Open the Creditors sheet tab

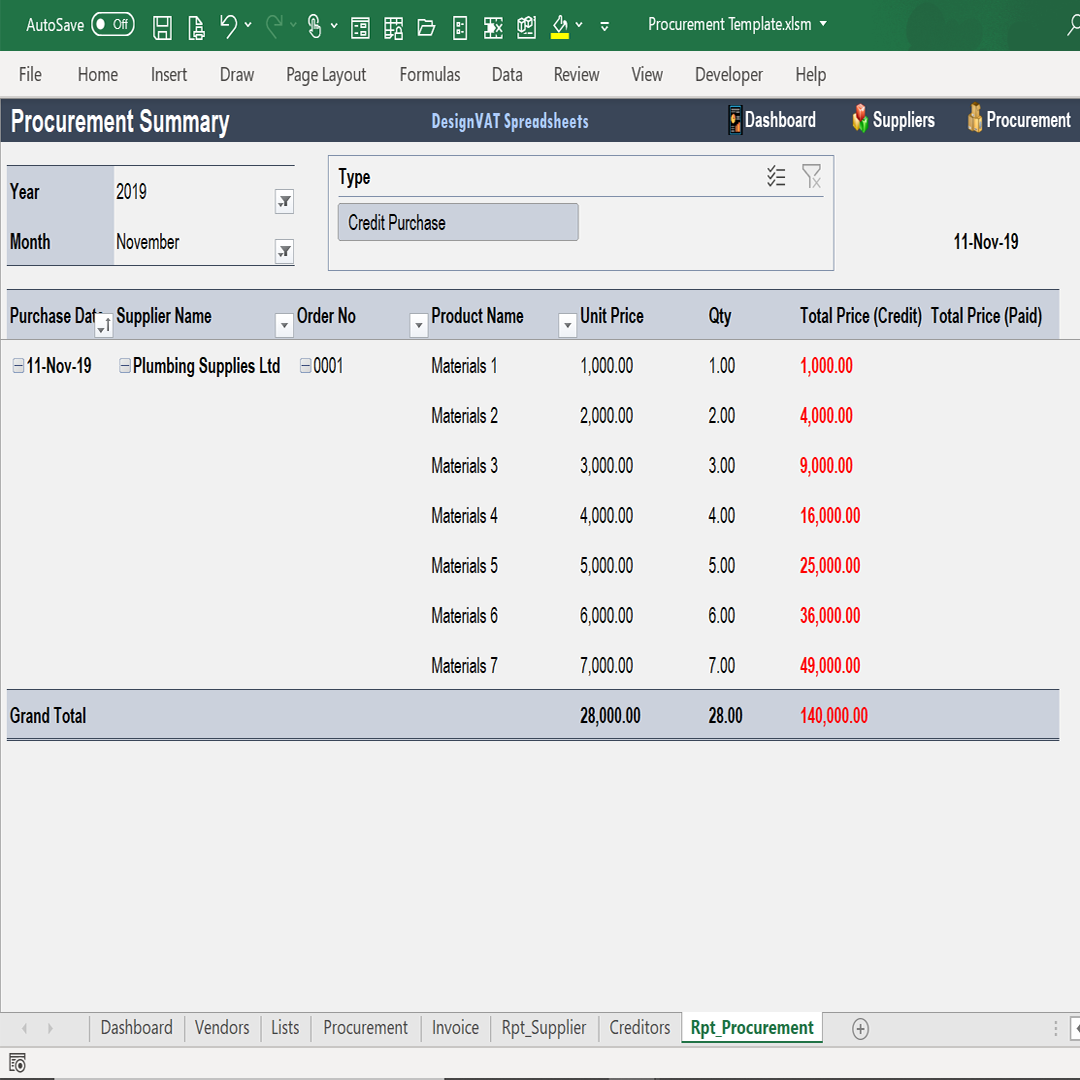coord(639,1027)
